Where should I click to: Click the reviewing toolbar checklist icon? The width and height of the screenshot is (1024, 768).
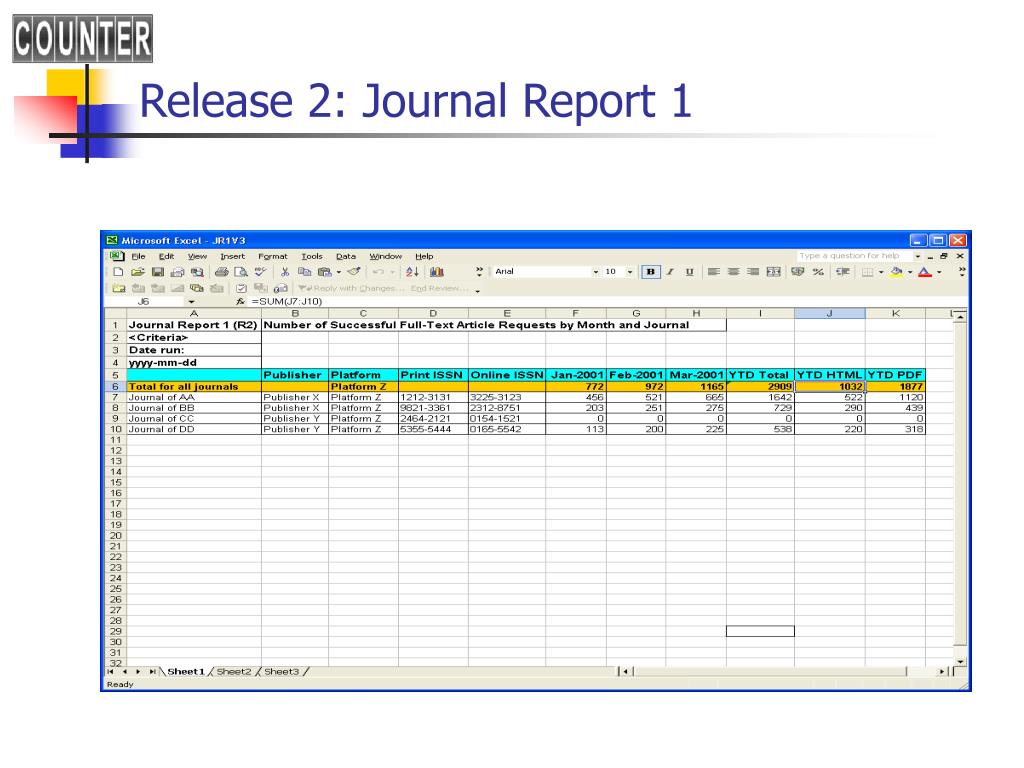(241, 288)
